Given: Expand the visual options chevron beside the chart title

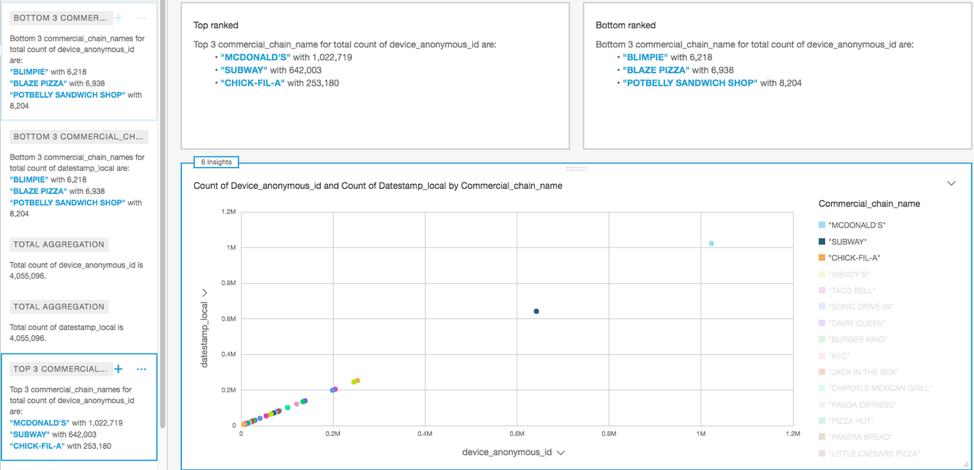Looking at the screenshot, I should click(x=951, y=183).
